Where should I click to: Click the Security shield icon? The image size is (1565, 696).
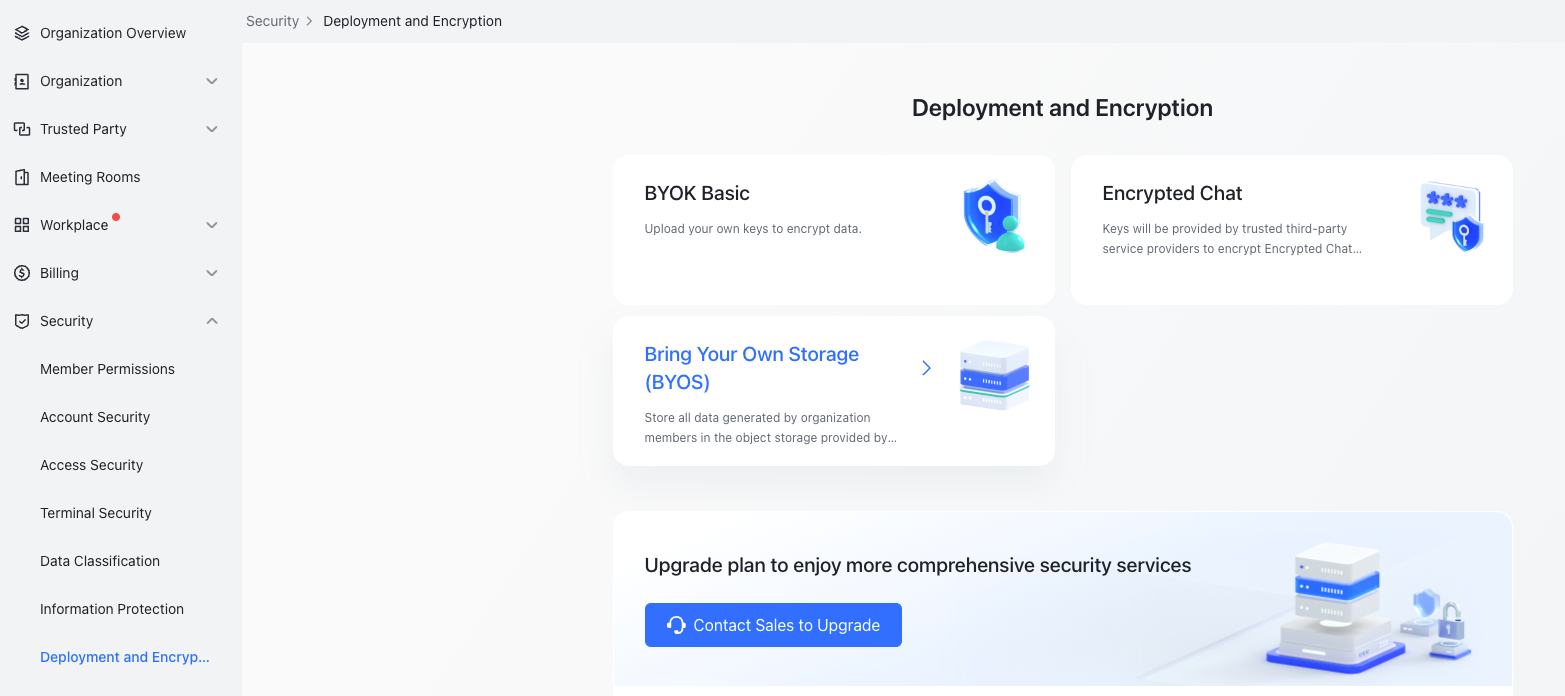point(21,321)
